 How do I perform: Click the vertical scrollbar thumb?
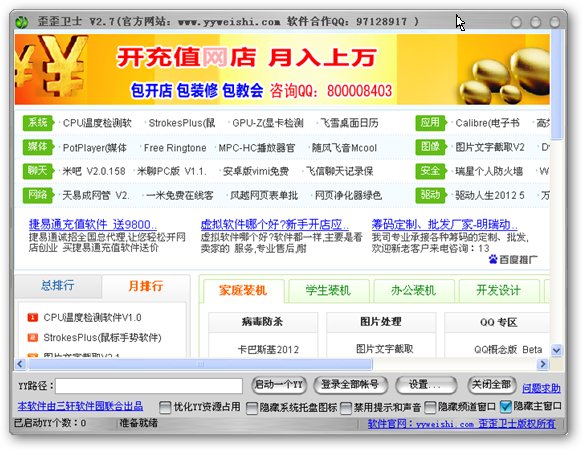(556, 84)
